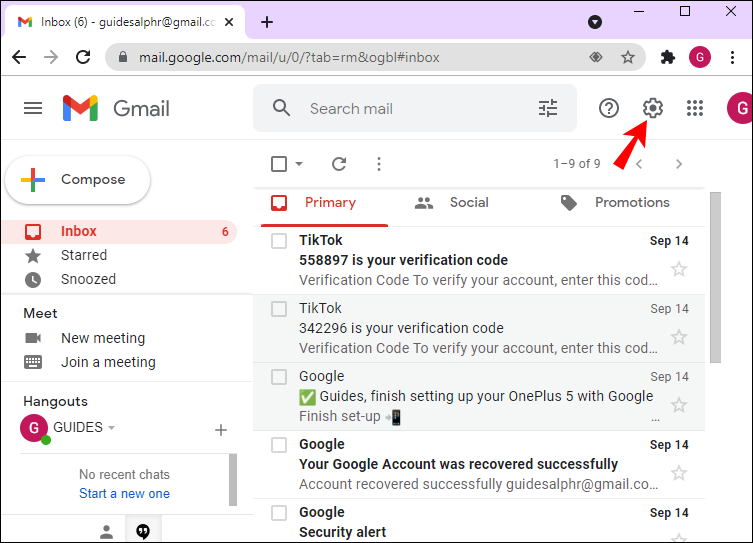
Task: Show search options filter icon
Action: click(x=548, y=108)
